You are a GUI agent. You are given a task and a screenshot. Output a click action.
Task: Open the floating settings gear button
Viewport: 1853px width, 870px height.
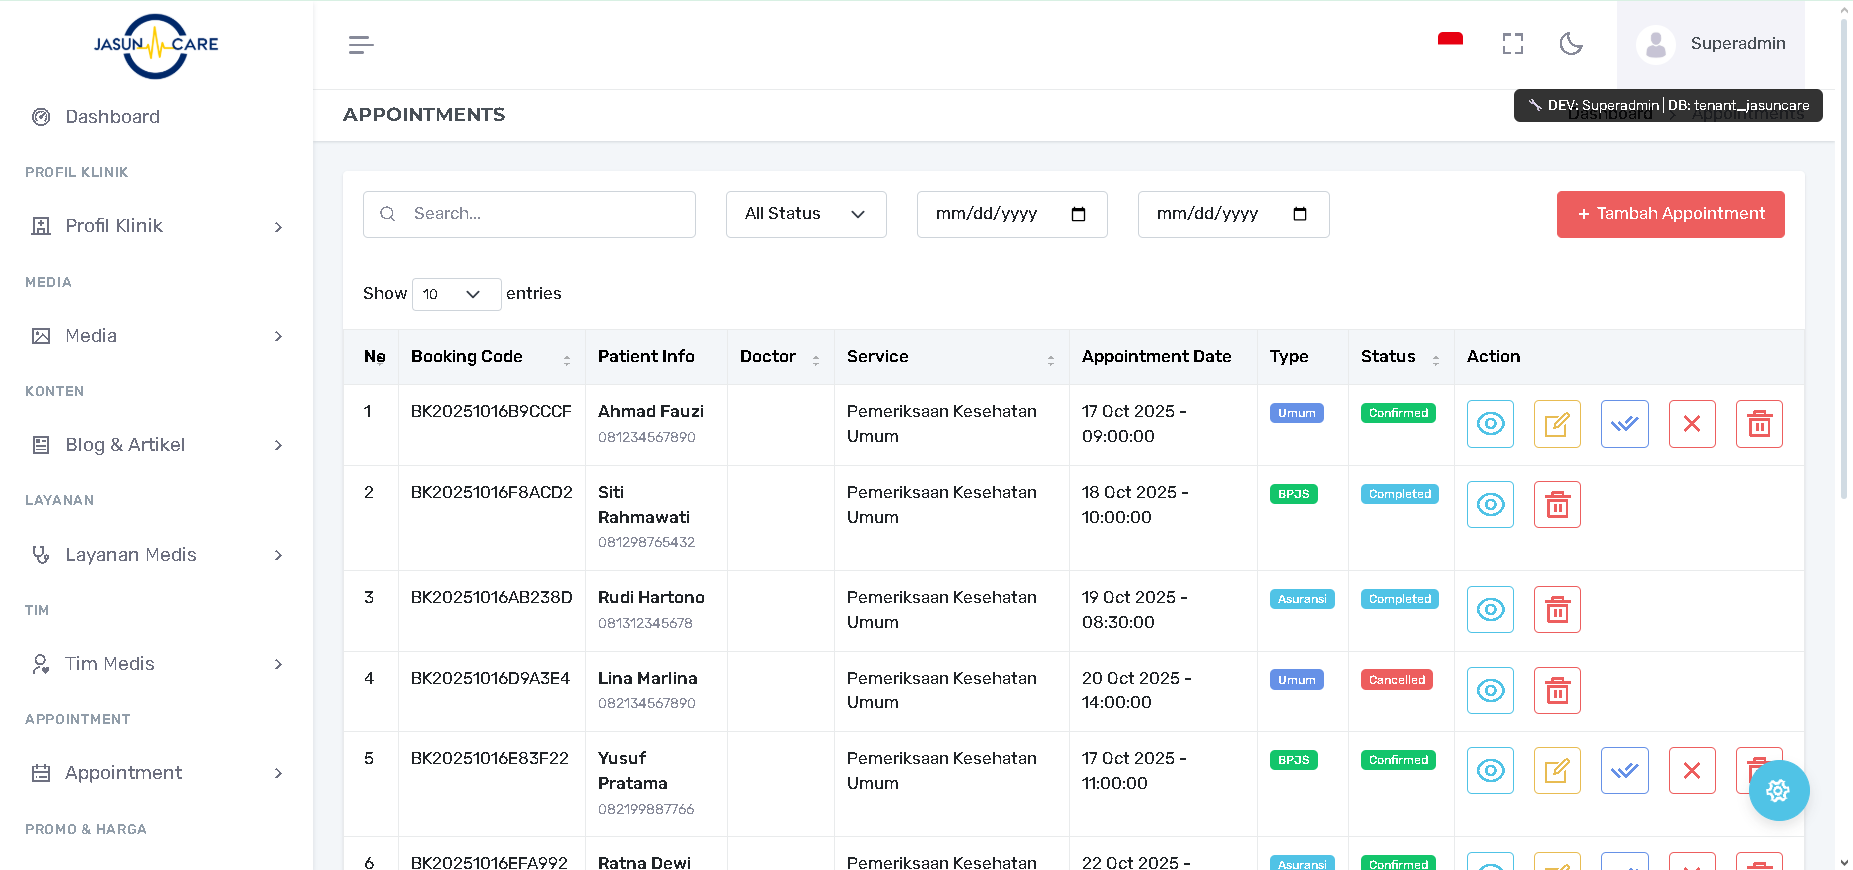pyautogui.click(x=1778, y=791)
